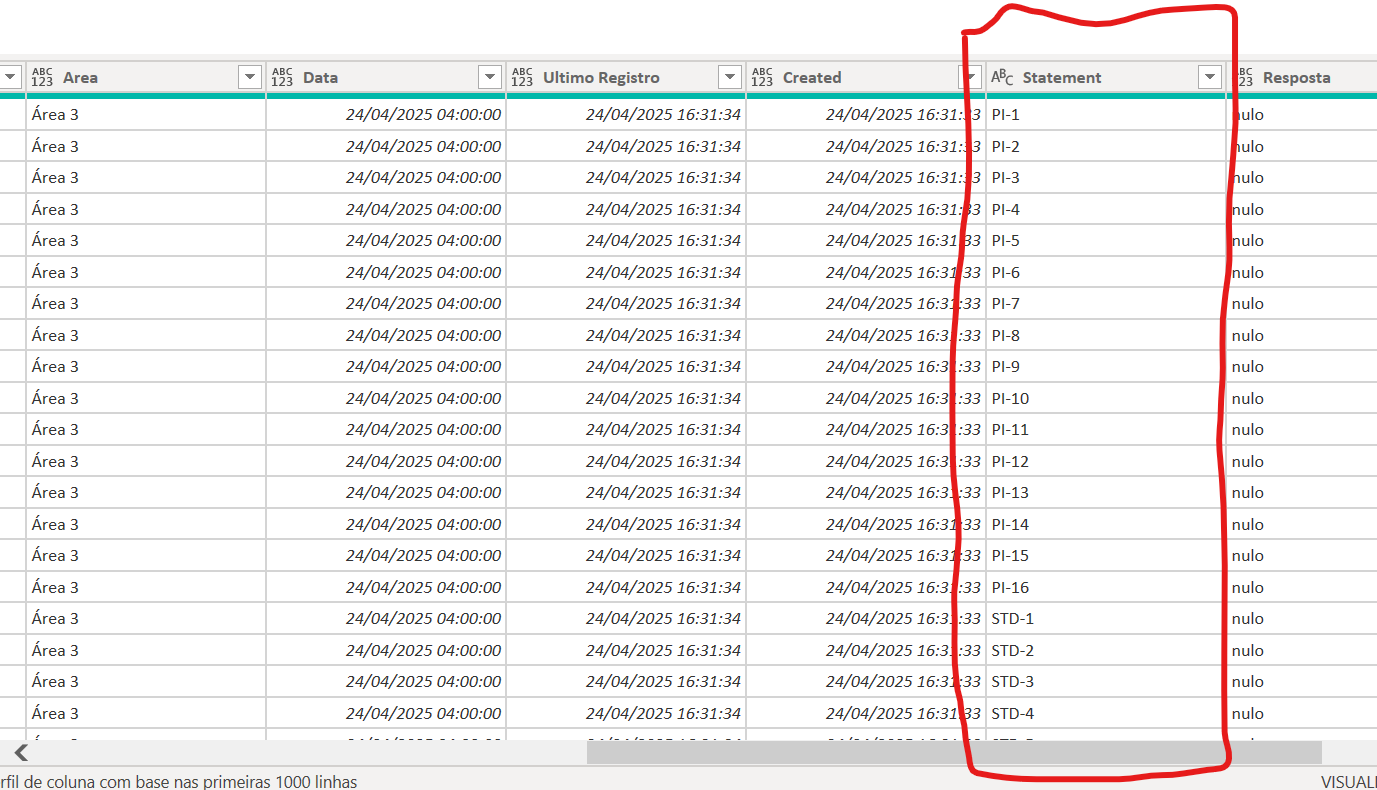Select the STD-4 Statement cell
Screen dimensions: 1377x790
(x=1106, y=713)
